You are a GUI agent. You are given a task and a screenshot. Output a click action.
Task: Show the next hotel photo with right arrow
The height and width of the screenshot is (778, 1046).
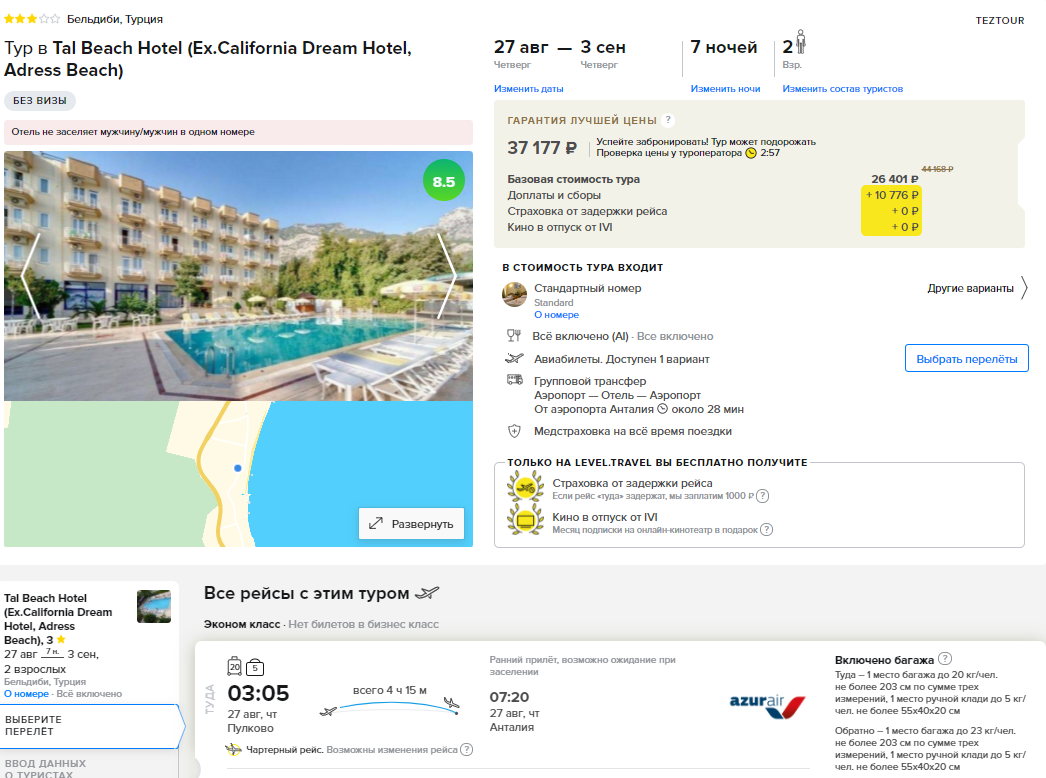pyautogui.click(x=447, y=276)
